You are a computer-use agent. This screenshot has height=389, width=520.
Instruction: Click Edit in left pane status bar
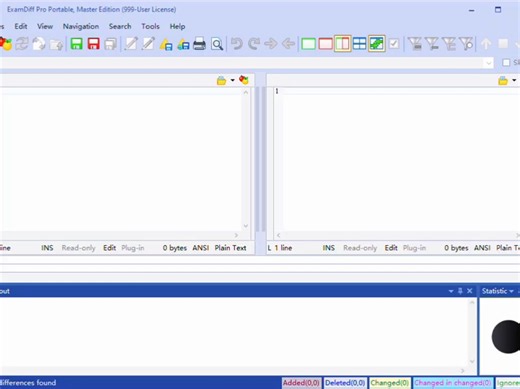pos(109,248)
